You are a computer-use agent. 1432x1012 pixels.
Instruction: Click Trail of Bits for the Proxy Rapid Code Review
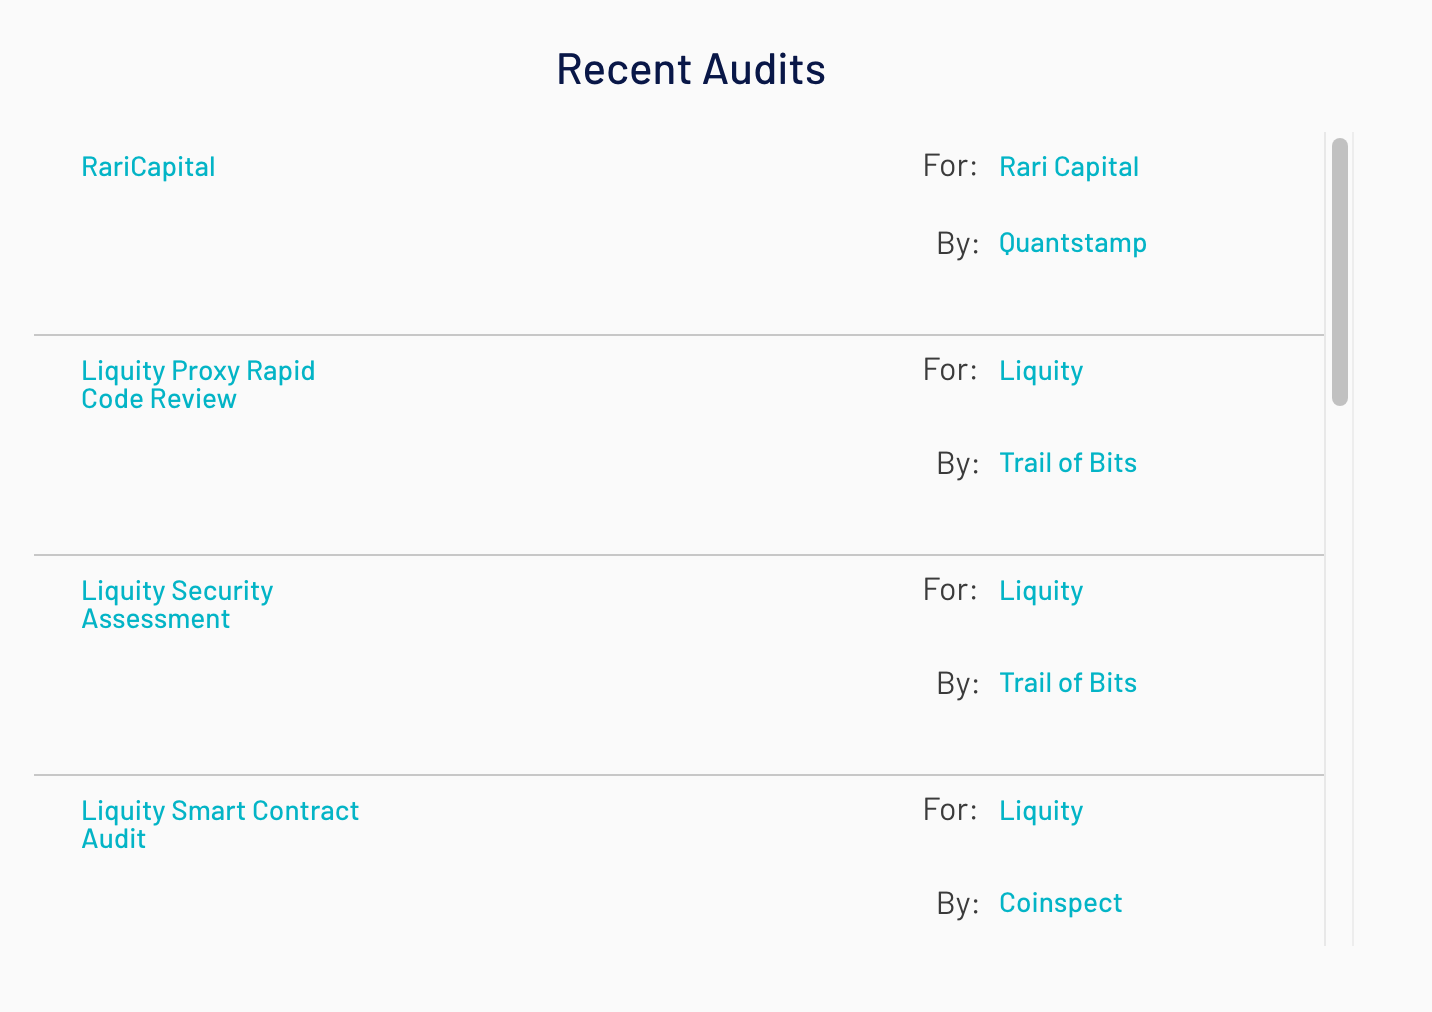pos(1067,462)
